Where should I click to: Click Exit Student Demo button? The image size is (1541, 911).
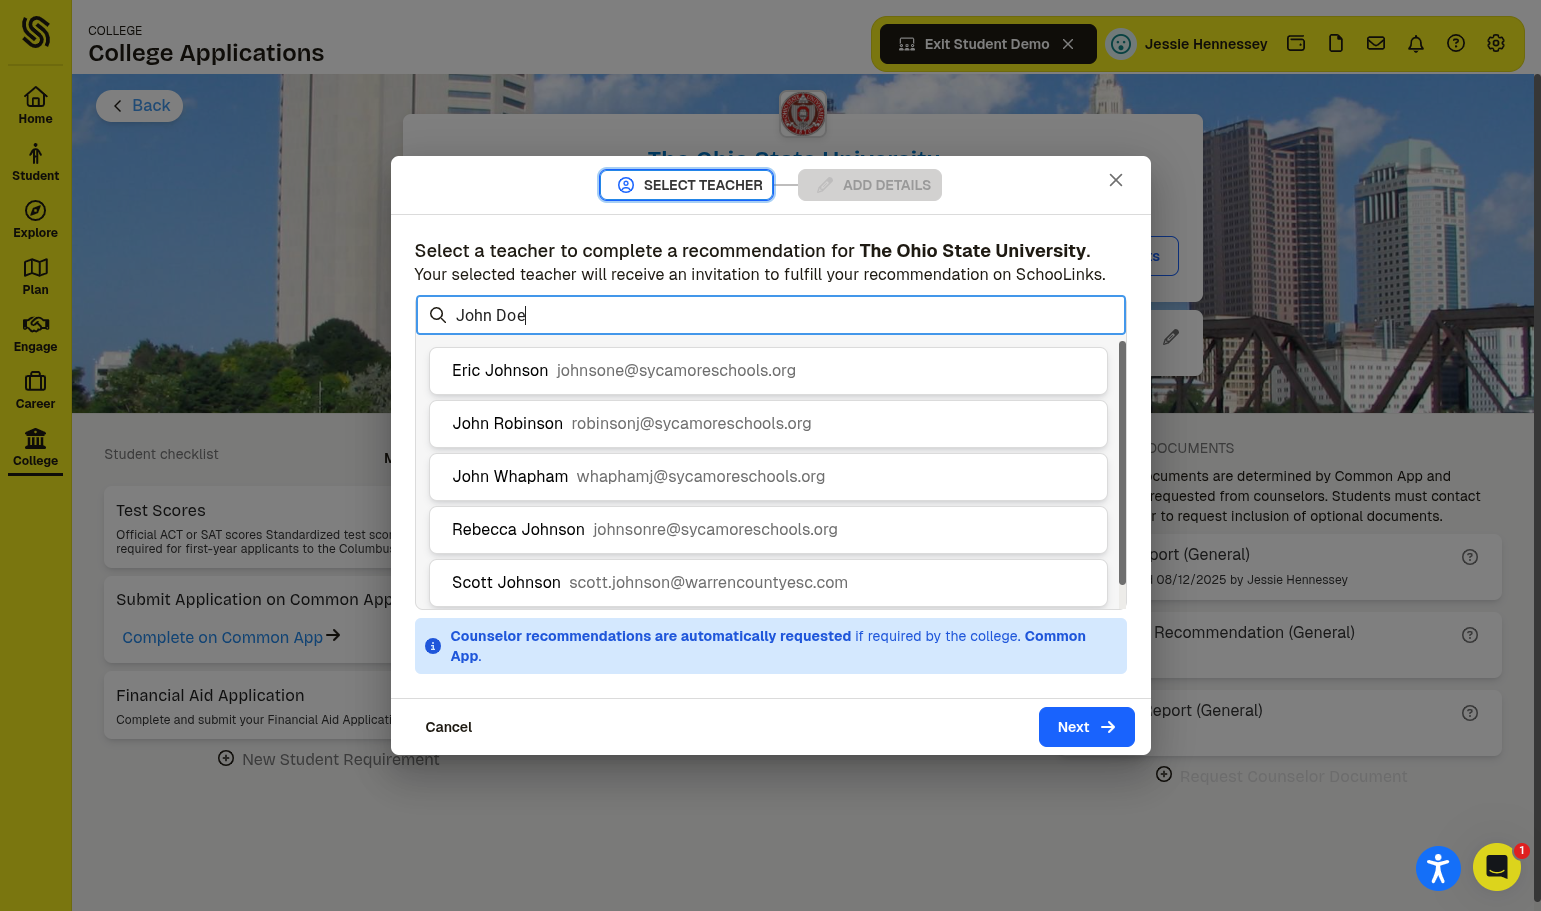(x=988, y=44)
